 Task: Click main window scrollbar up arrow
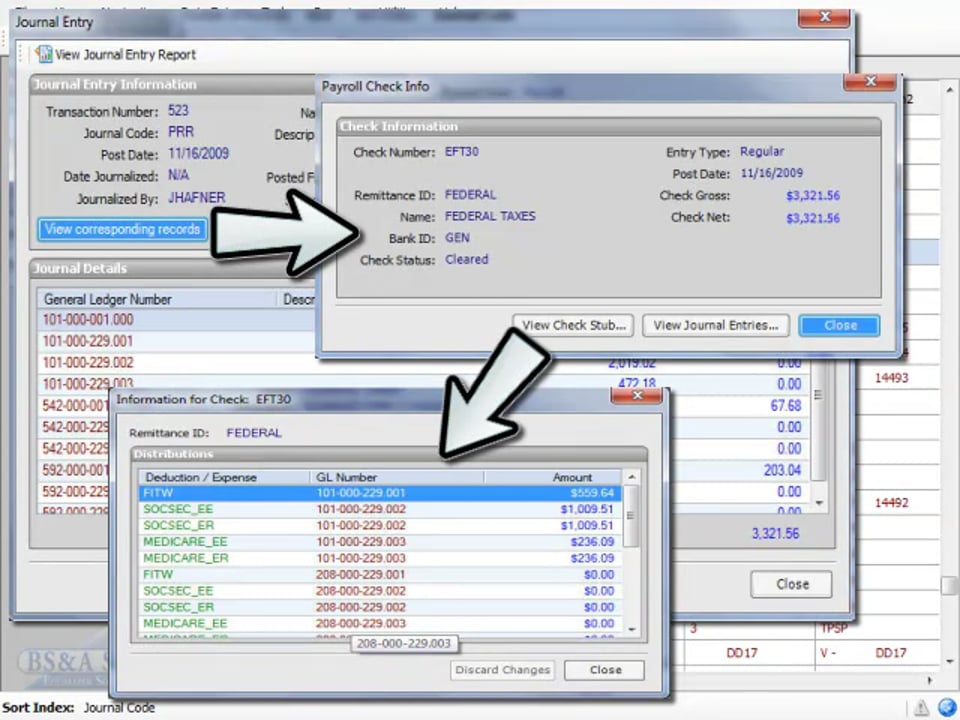point(950,90)
